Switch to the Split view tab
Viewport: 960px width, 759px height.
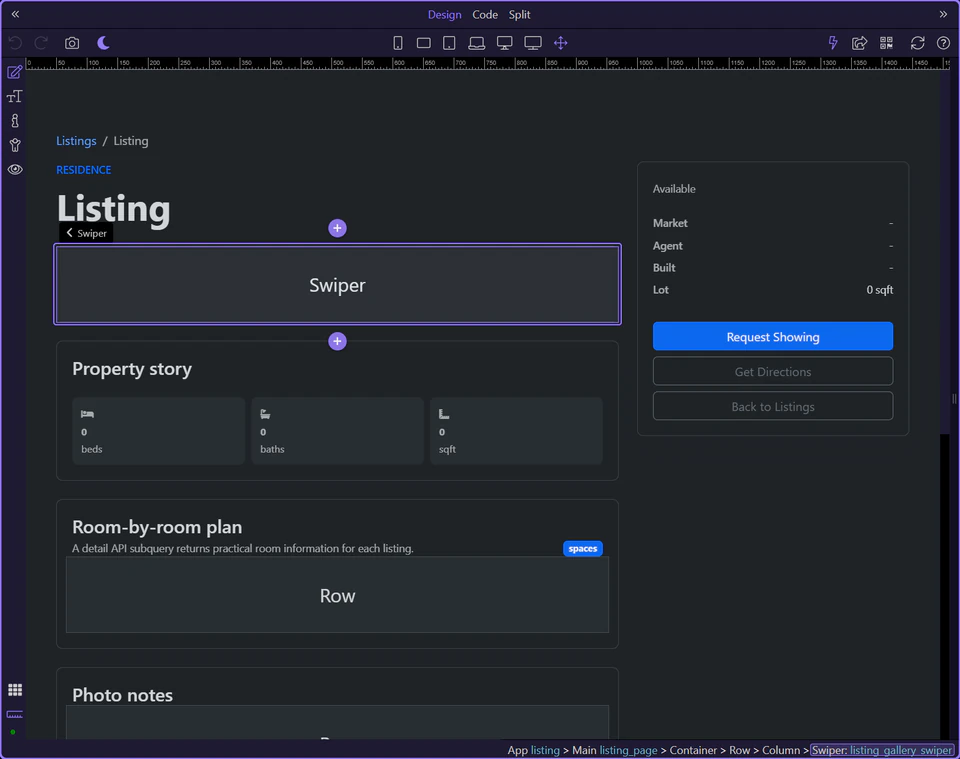519,14
